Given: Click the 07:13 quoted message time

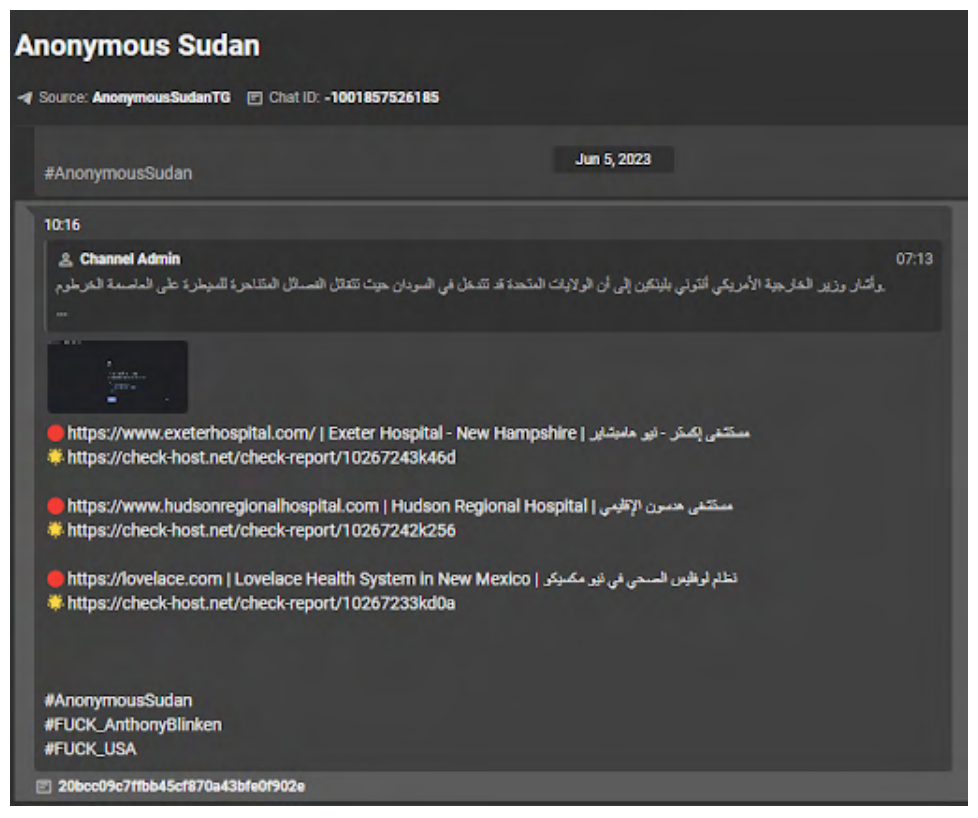Looking at the screenshot, I should point(914,259).
